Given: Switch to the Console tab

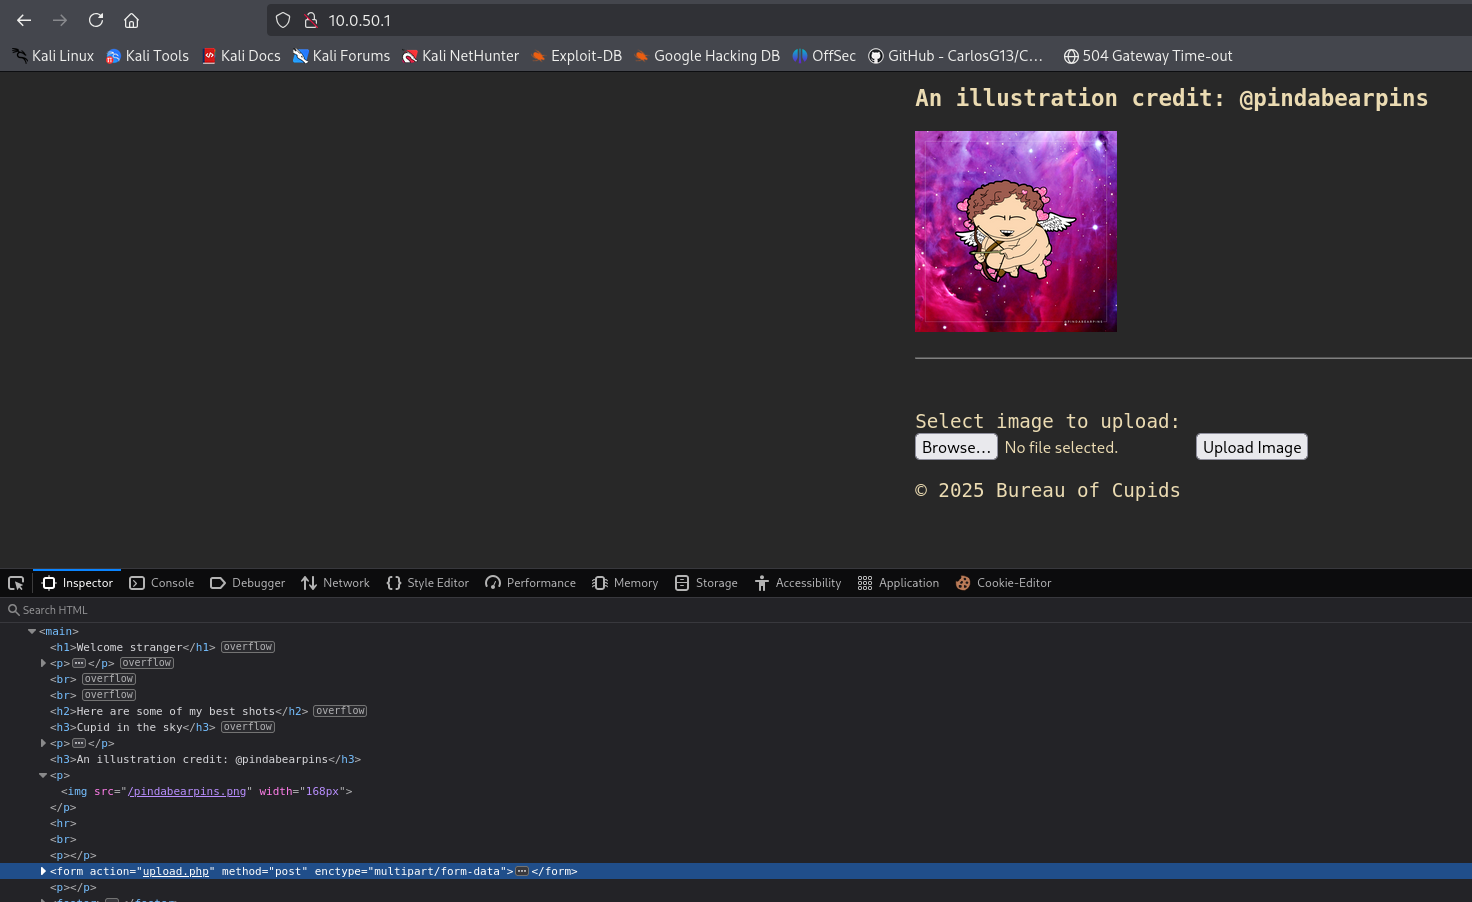Looking at the screenshot, I should point(162,583).
